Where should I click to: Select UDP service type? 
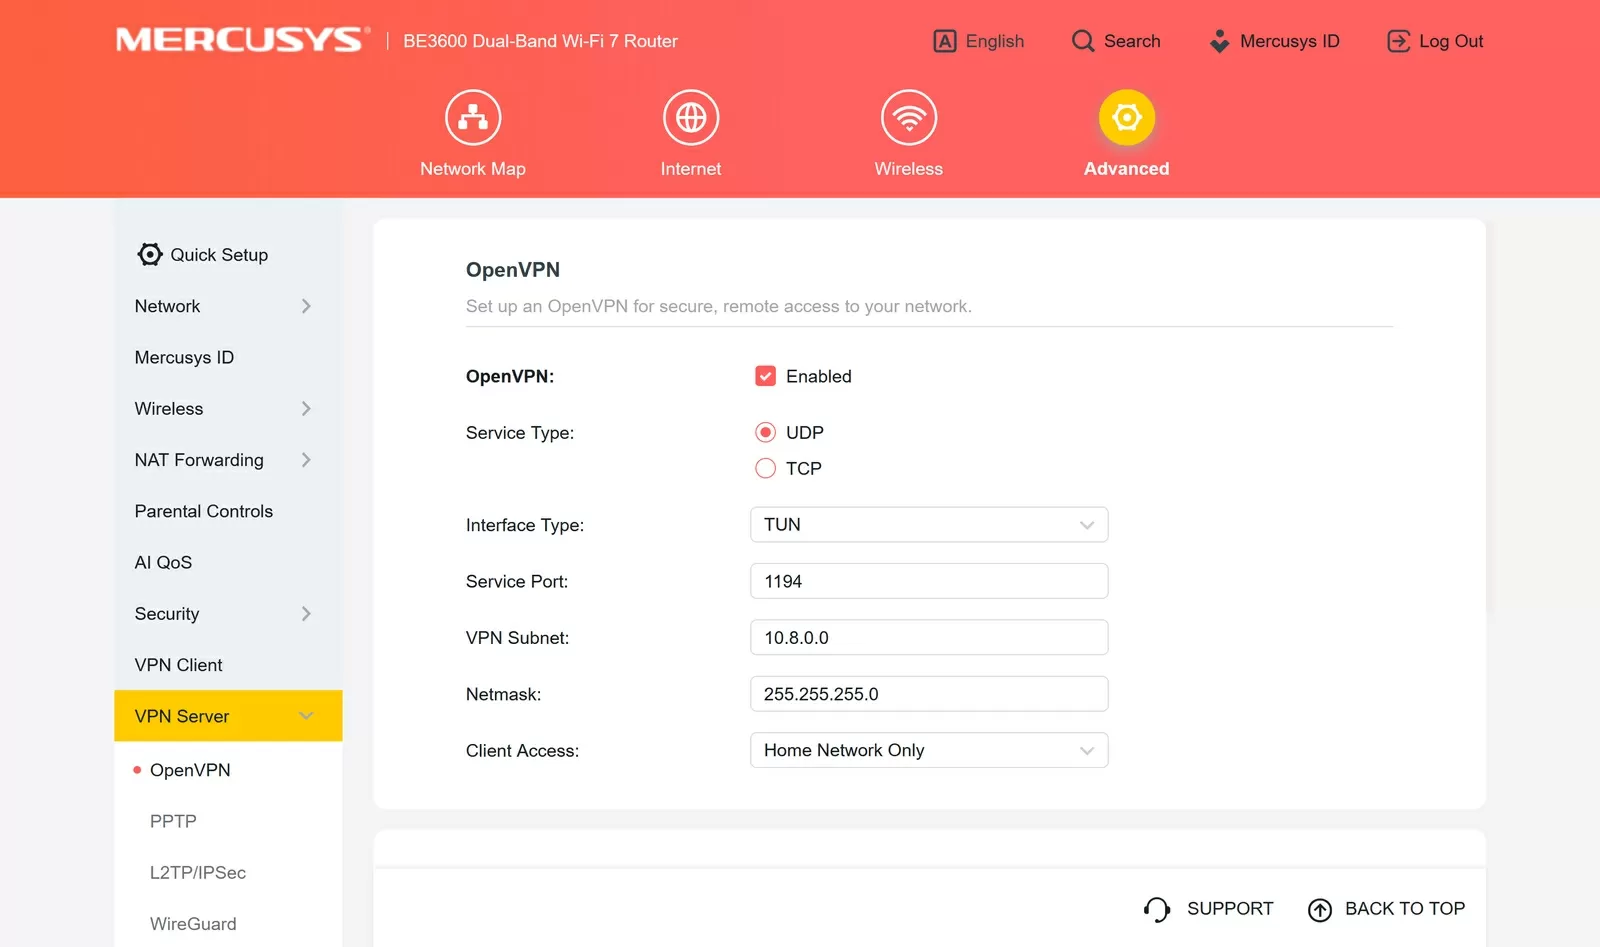click(x=766, y=433)
